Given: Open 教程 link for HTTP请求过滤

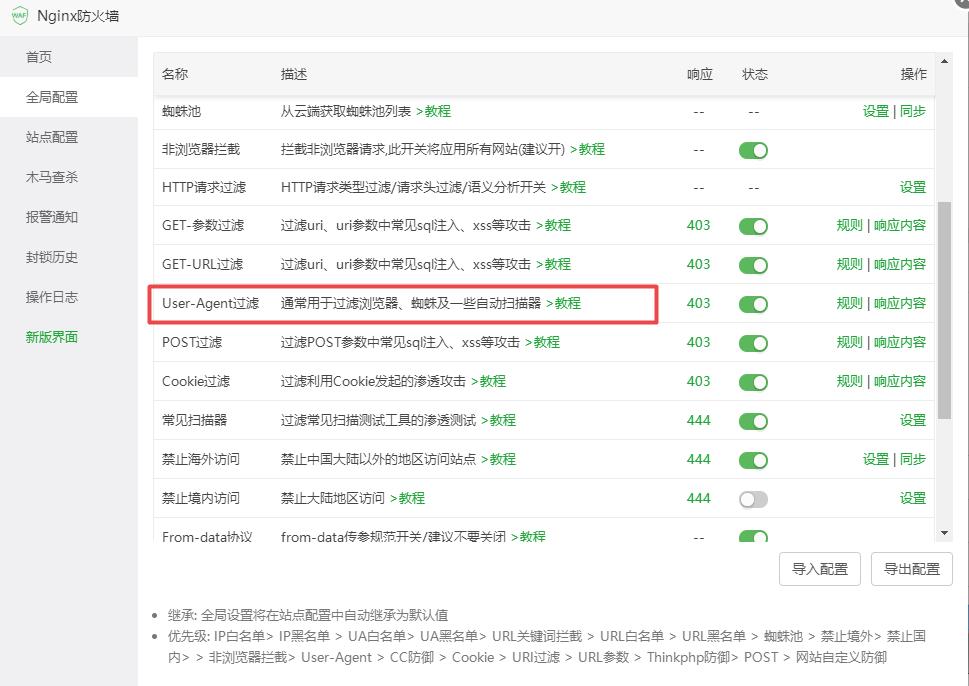Looking at the screenshot, I should pos(569,187).
